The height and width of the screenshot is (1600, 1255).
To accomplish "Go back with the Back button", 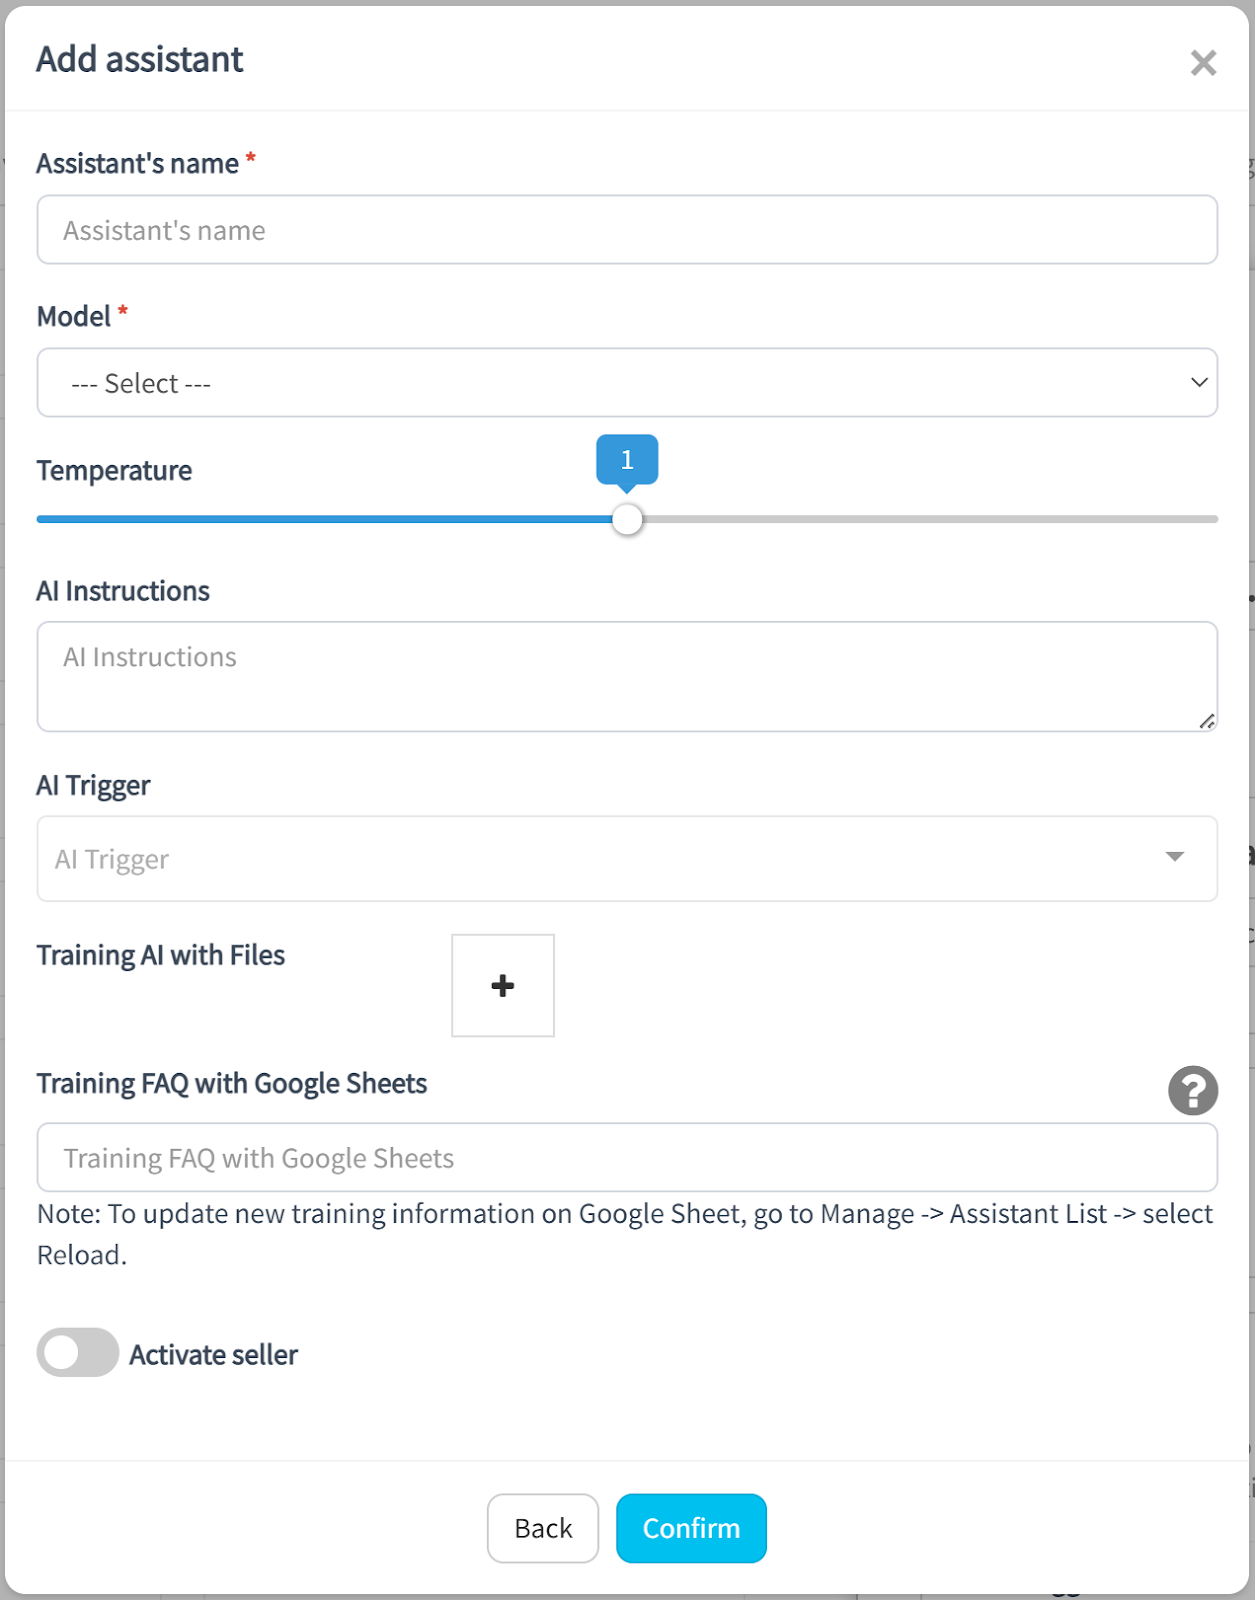I will pos(543,1528).
